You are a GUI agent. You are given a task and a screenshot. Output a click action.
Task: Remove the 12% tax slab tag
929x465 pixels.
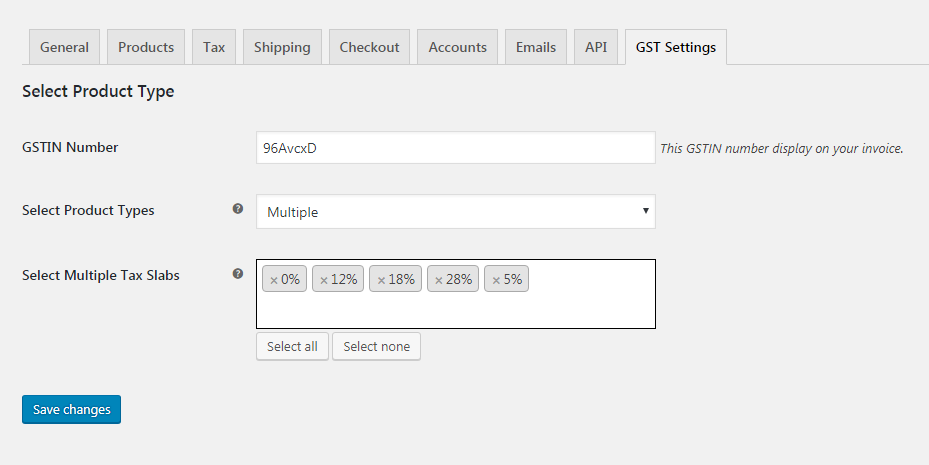[x=324, y=280]
